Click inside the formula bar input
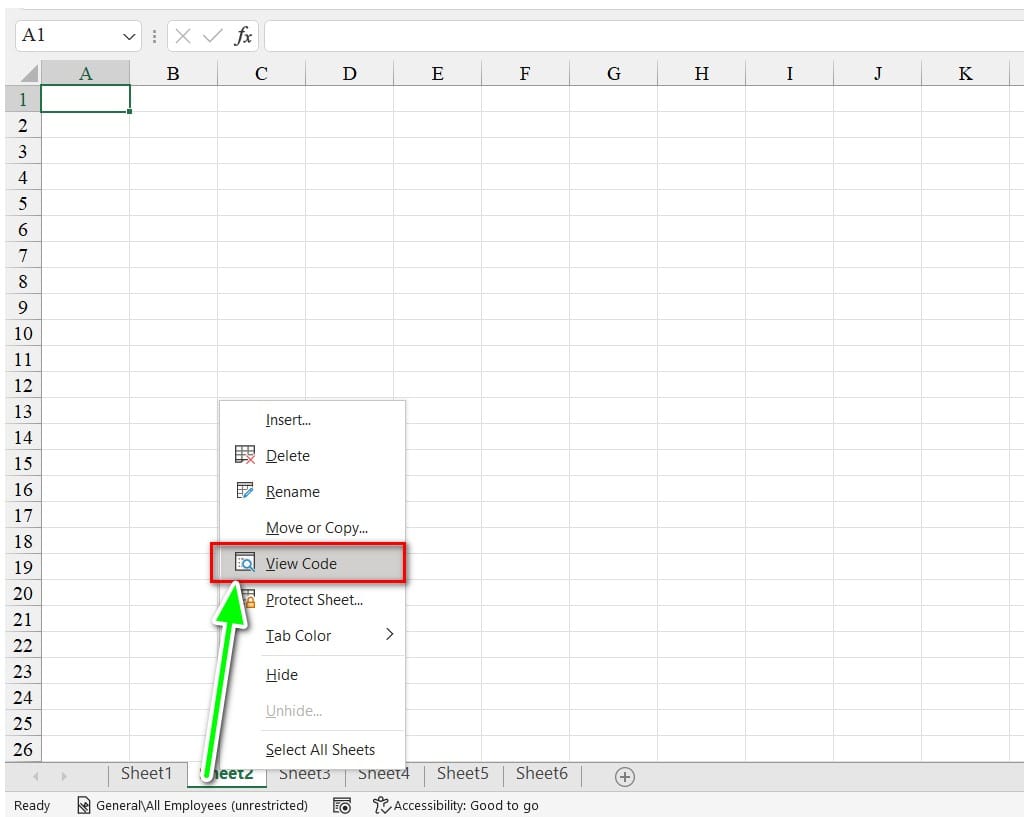Image resolution: width=1024 pixels, height=817 pixels. coord(640,36)
